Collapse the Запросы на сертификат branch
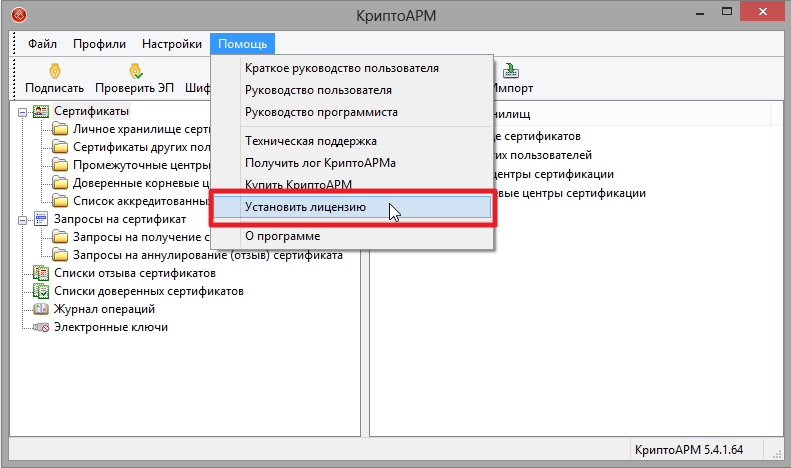Viewport: 791px width, 468px height. click(22, 220)
